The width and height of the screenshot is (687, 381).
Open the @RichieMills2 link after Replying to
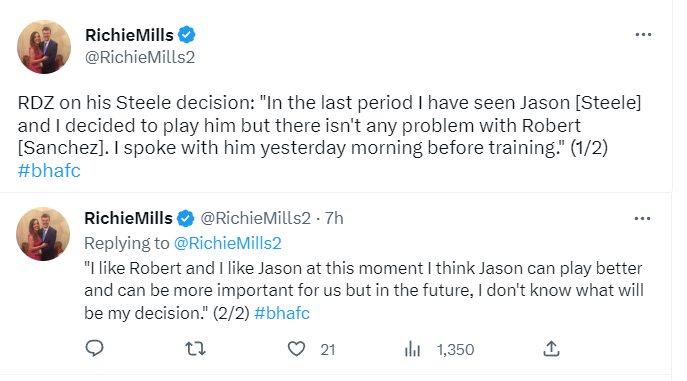(227, 243)
